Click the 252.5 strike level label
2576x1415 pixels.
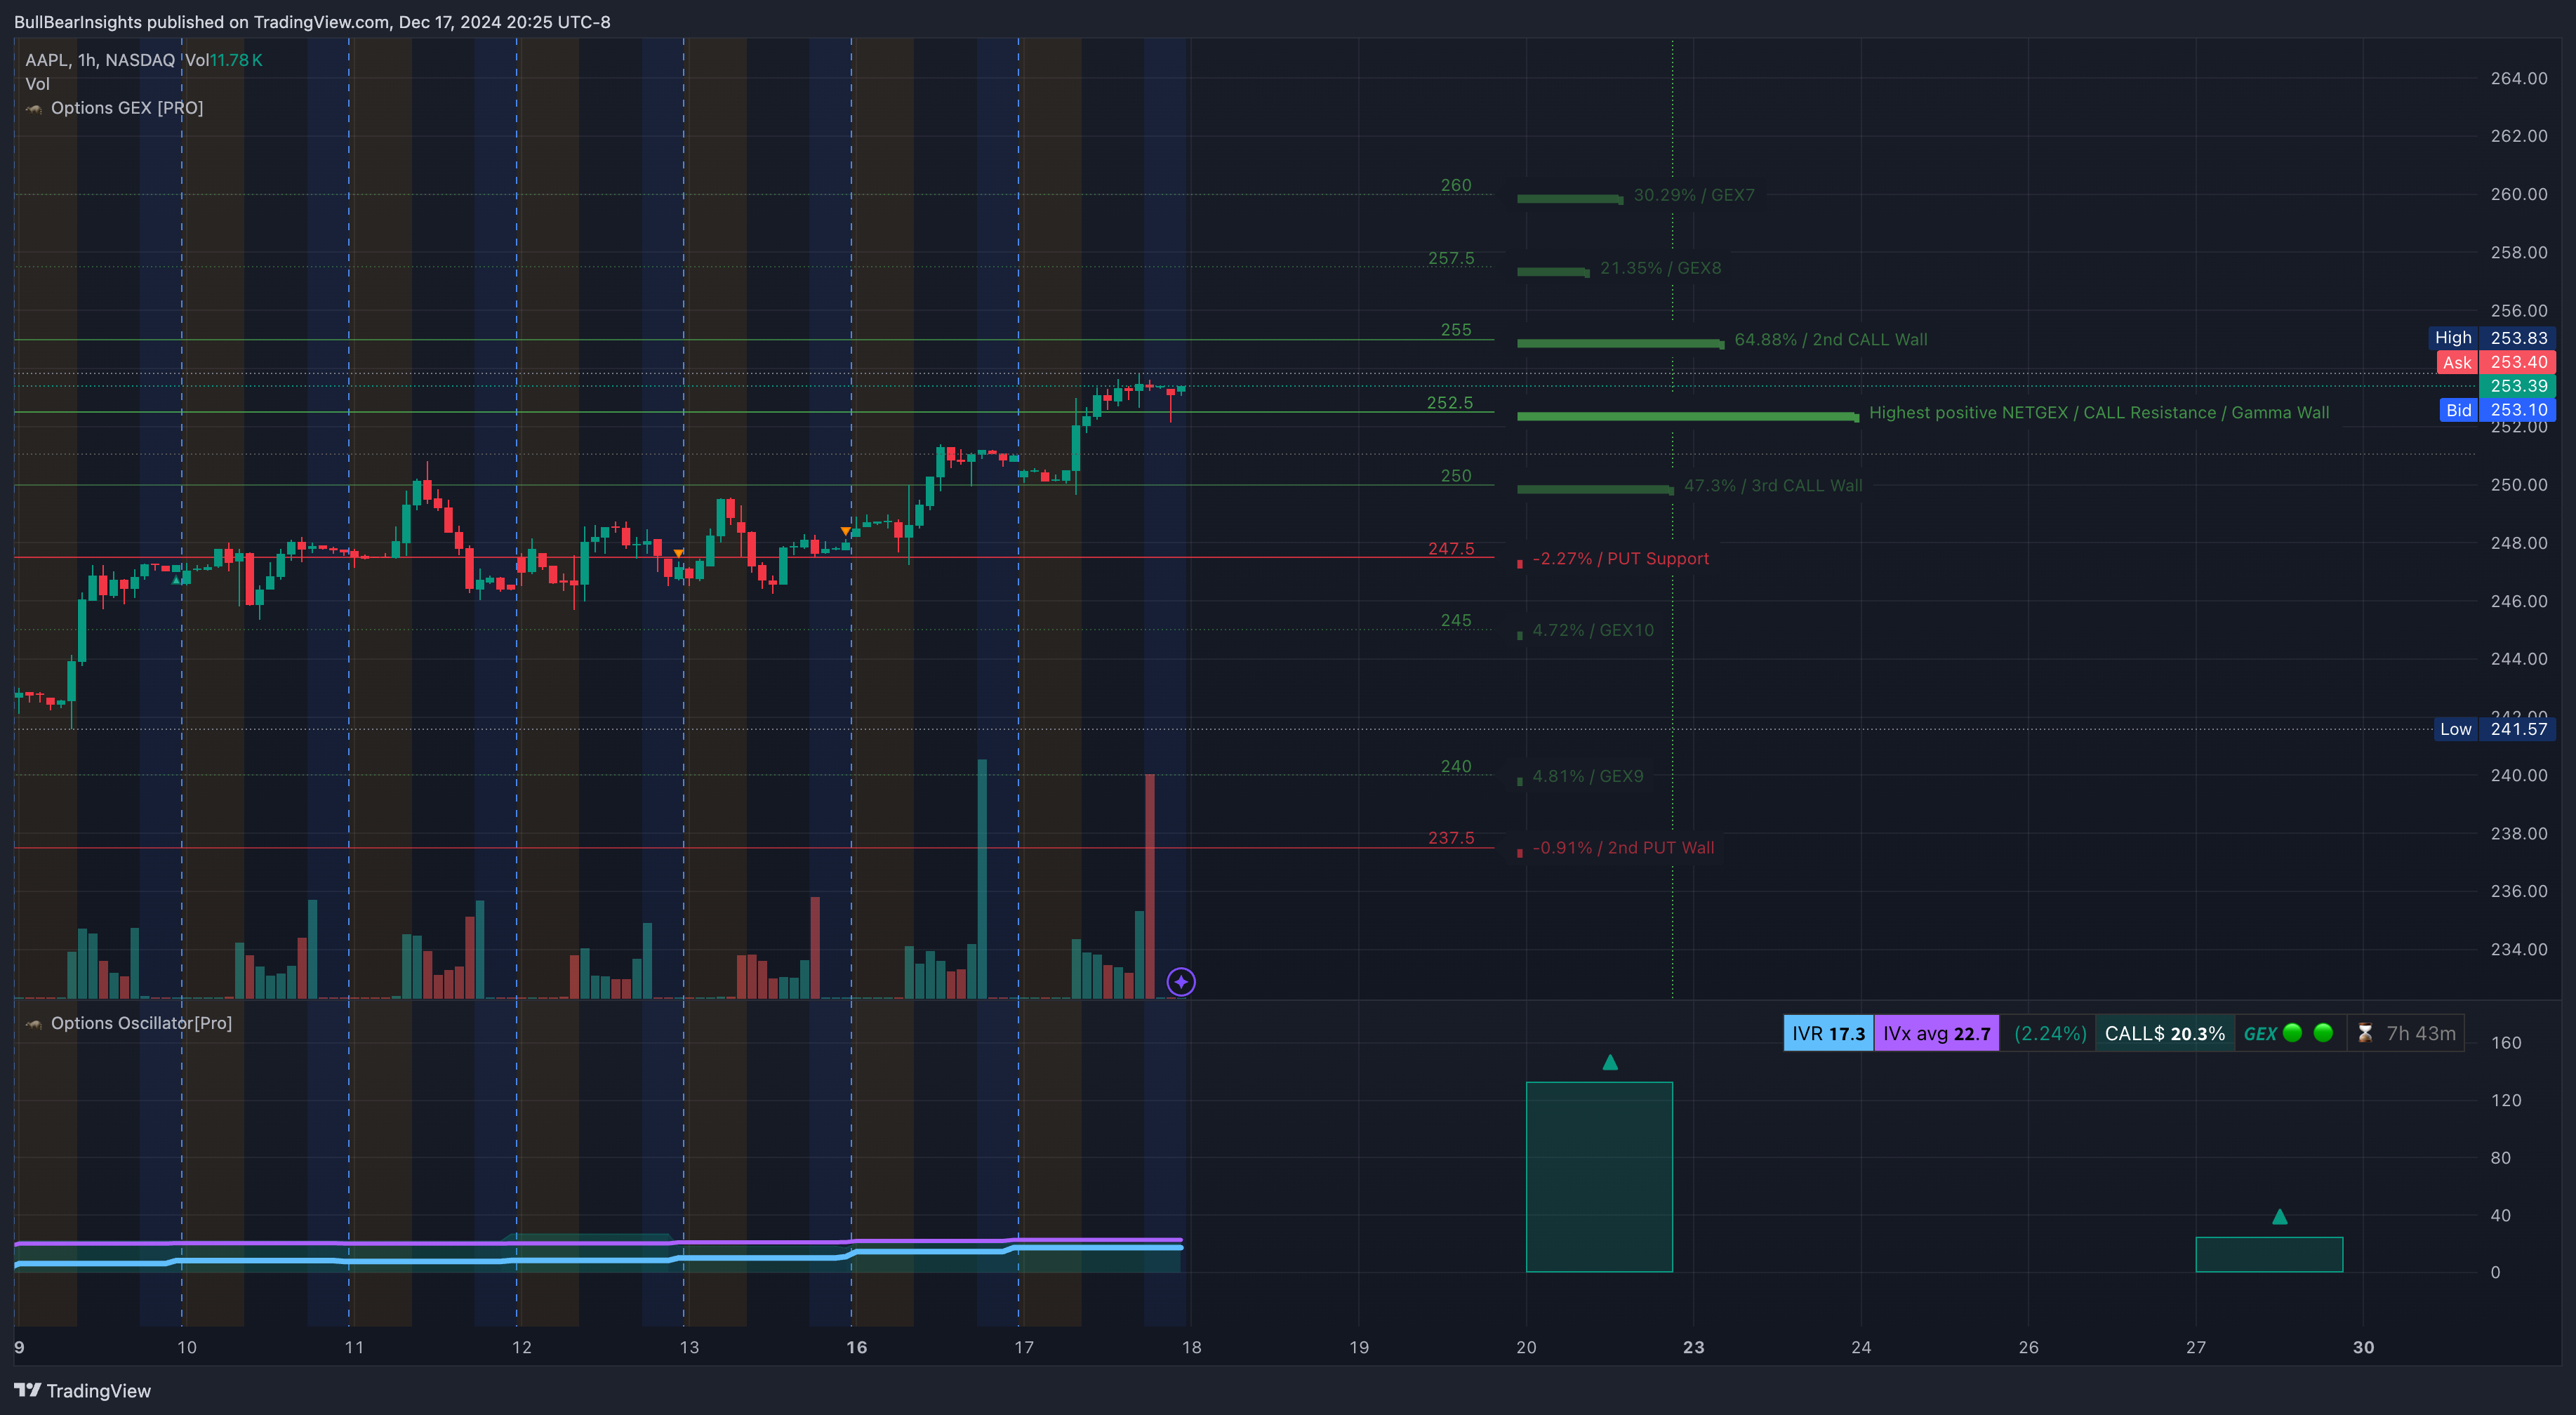click(1450, 403)
